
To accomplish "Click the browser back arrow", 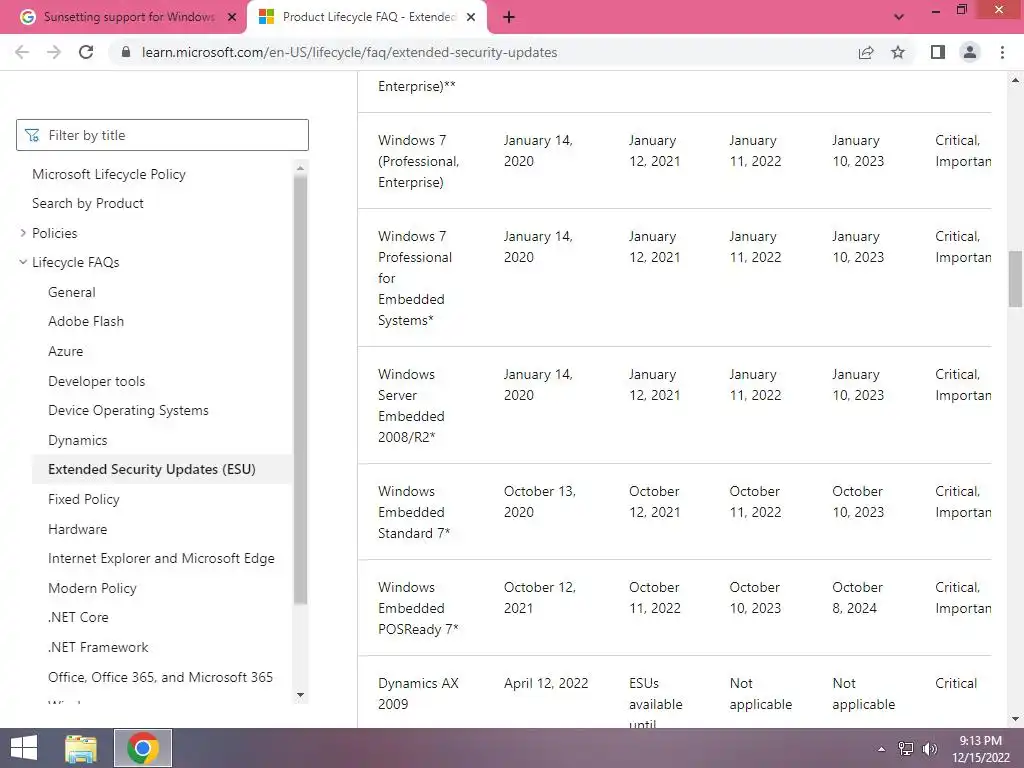I will coord(22,52).
